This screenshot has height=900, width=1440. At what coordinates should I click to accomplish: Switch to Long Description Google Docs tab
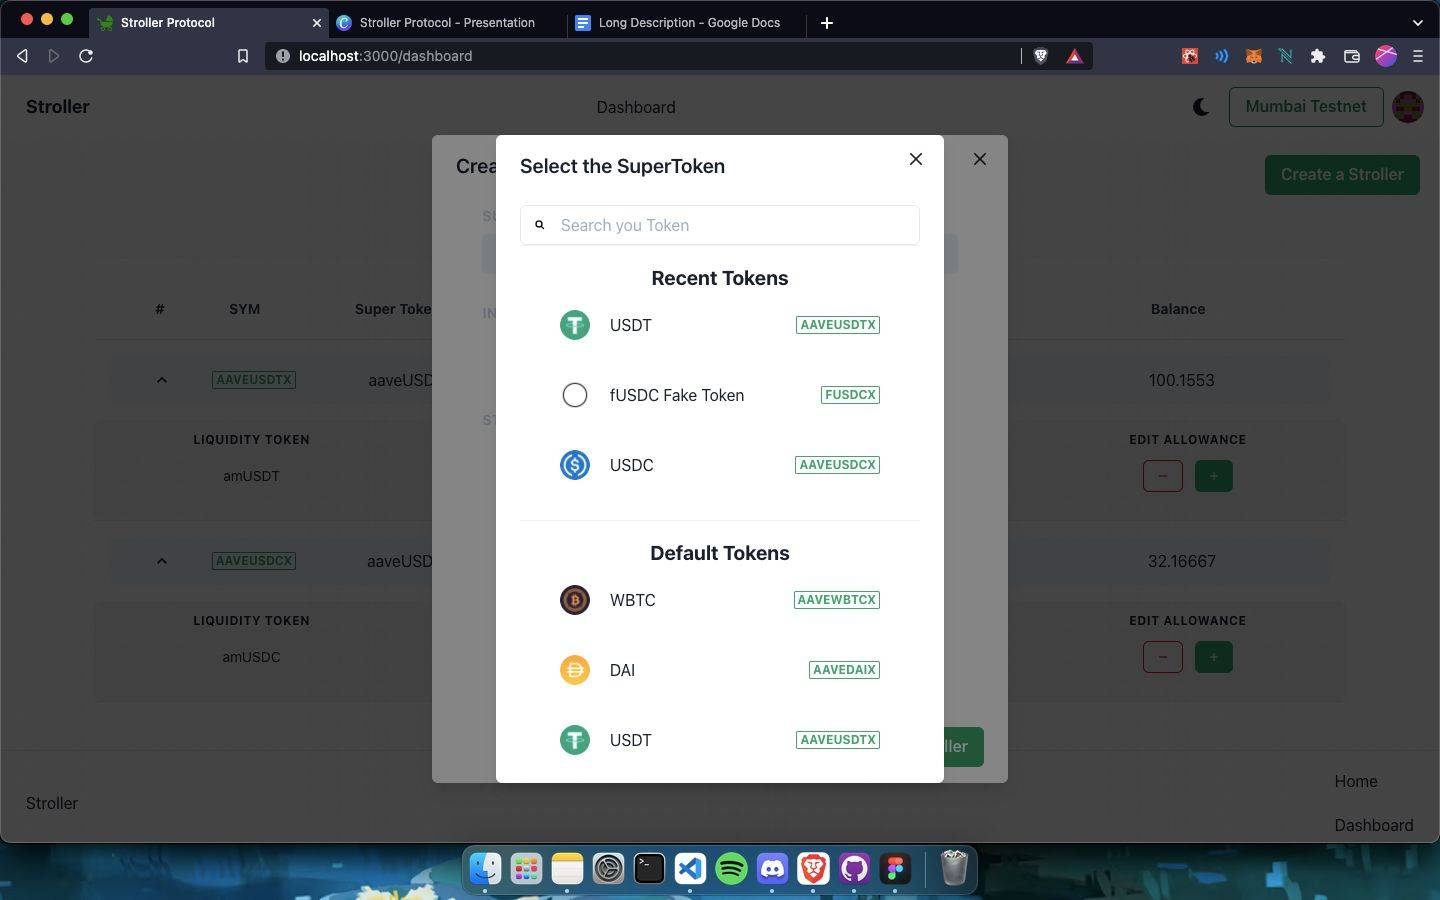[x=688, y=22]
